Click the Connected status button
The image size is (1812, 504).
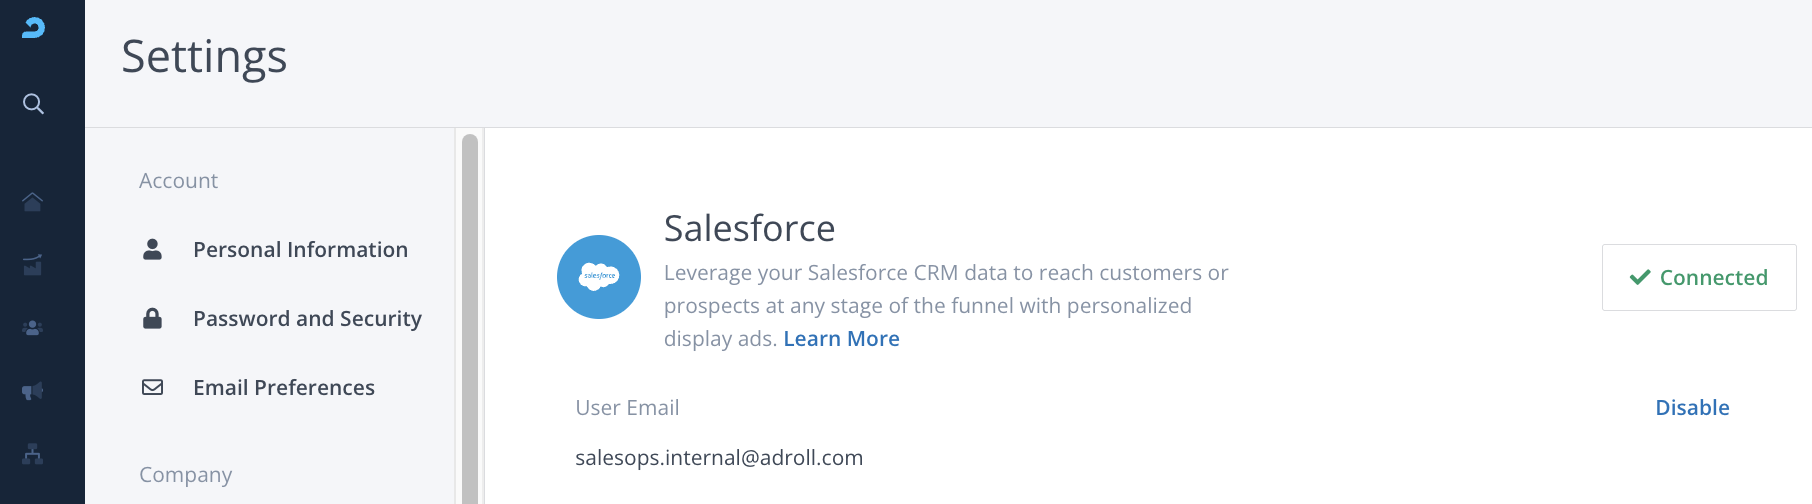1699,277
